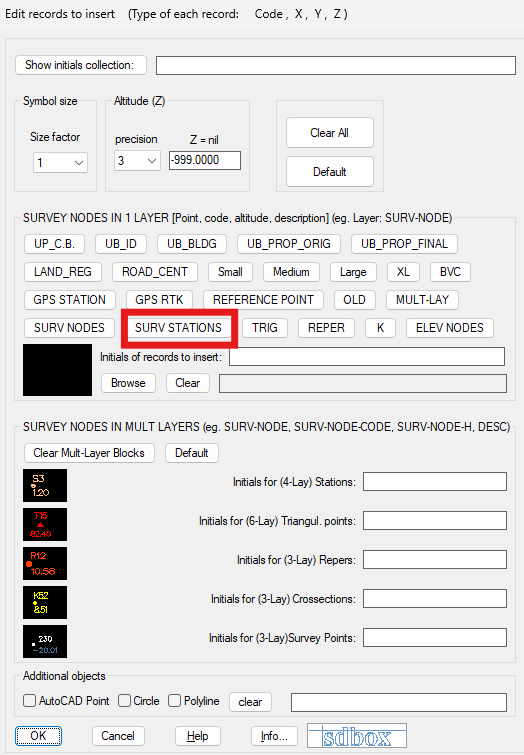The width and height of the screenshot is (524, 755).
Task: Click Clear next to Browse
Action: point(188,383)
